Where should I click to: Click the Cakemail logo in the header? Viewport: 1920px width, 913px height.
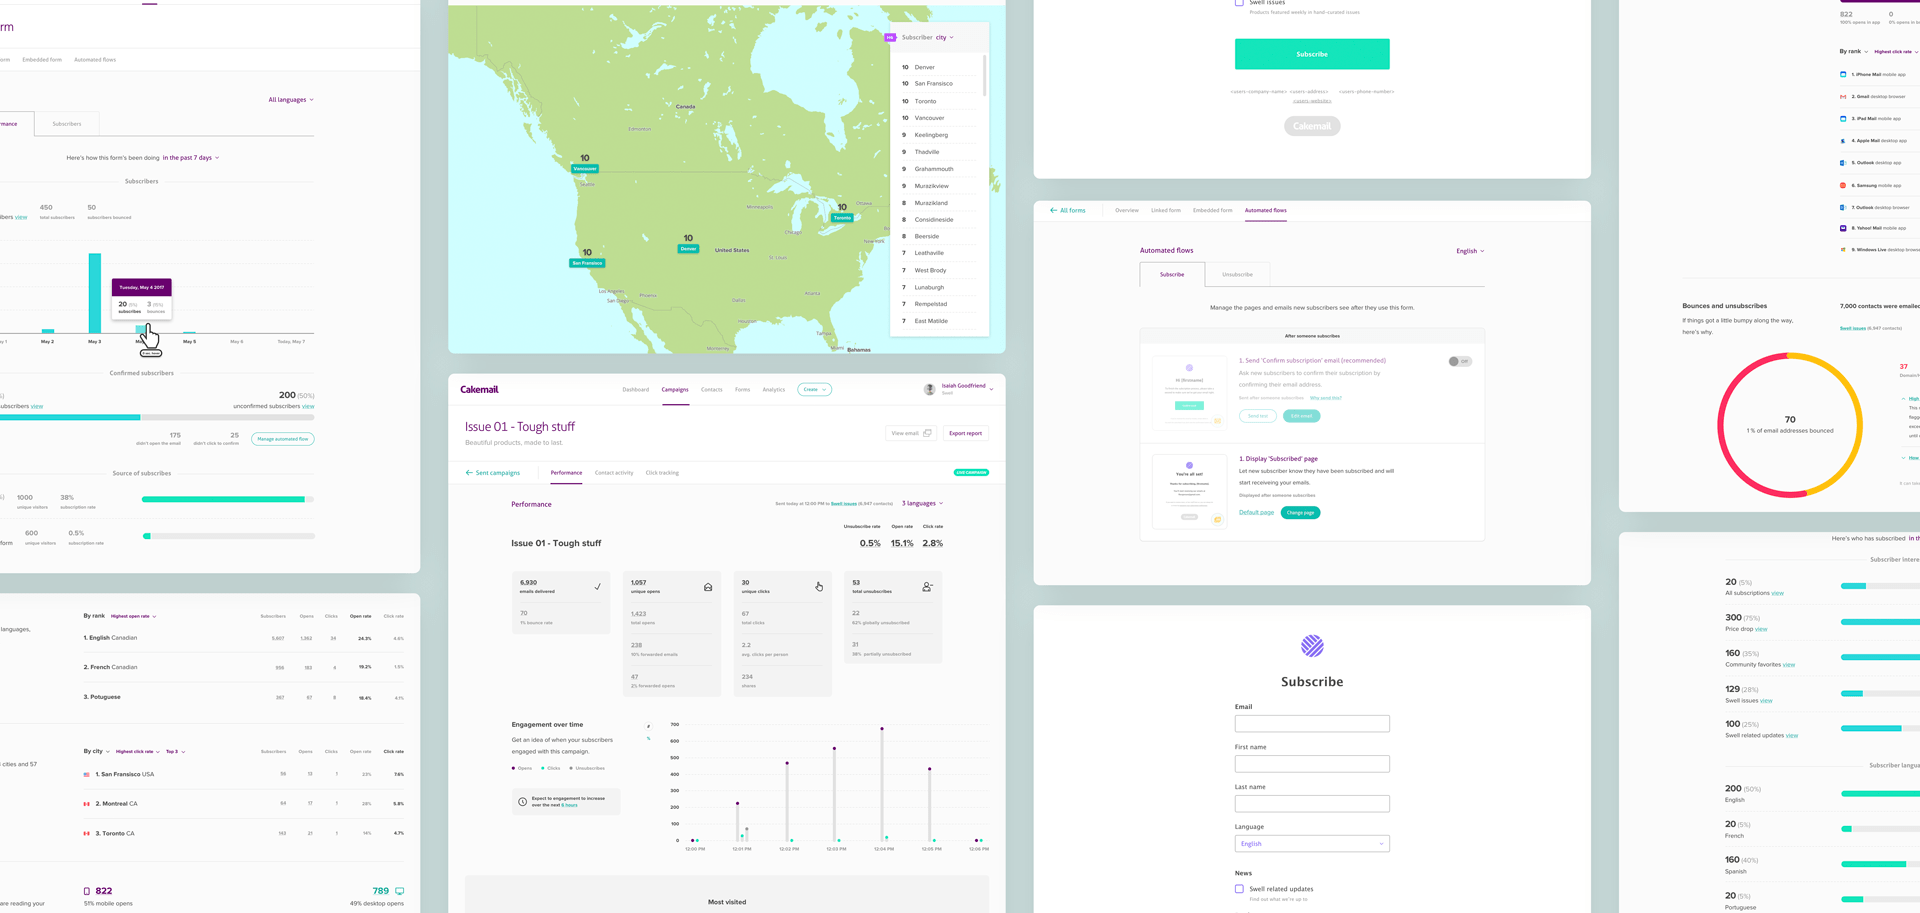(x=479, y=390)
